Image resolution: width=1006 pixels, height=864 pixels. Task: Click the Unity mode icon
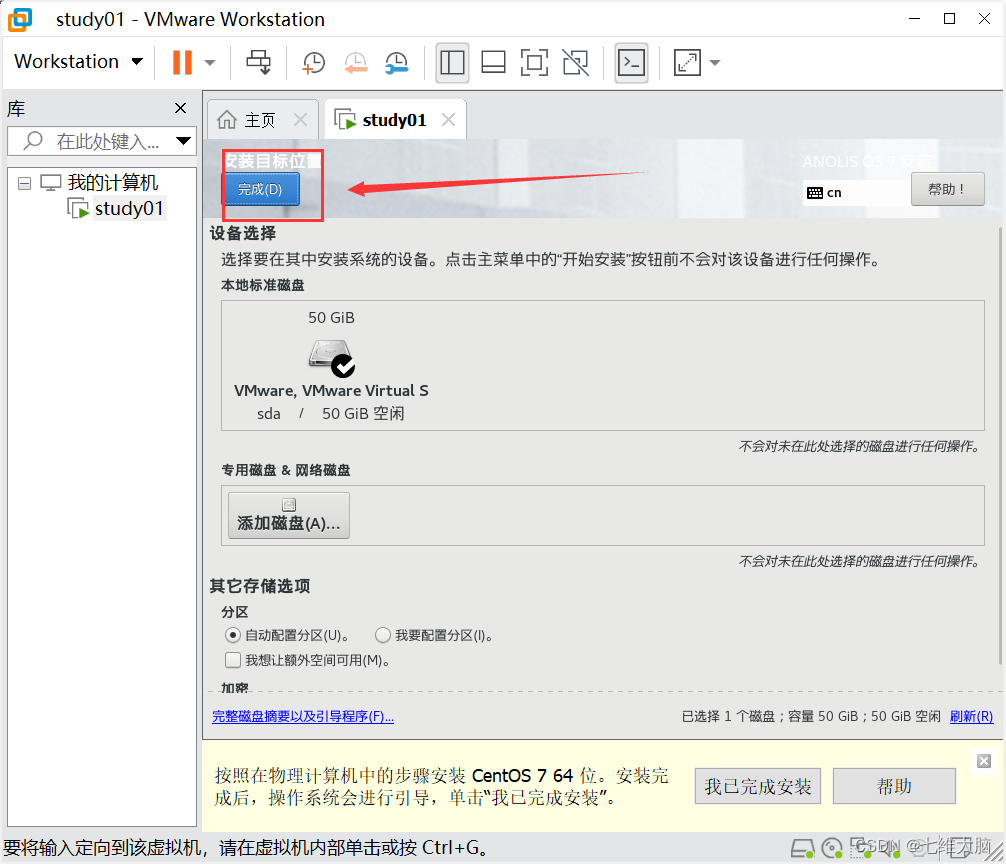point(575,62)
